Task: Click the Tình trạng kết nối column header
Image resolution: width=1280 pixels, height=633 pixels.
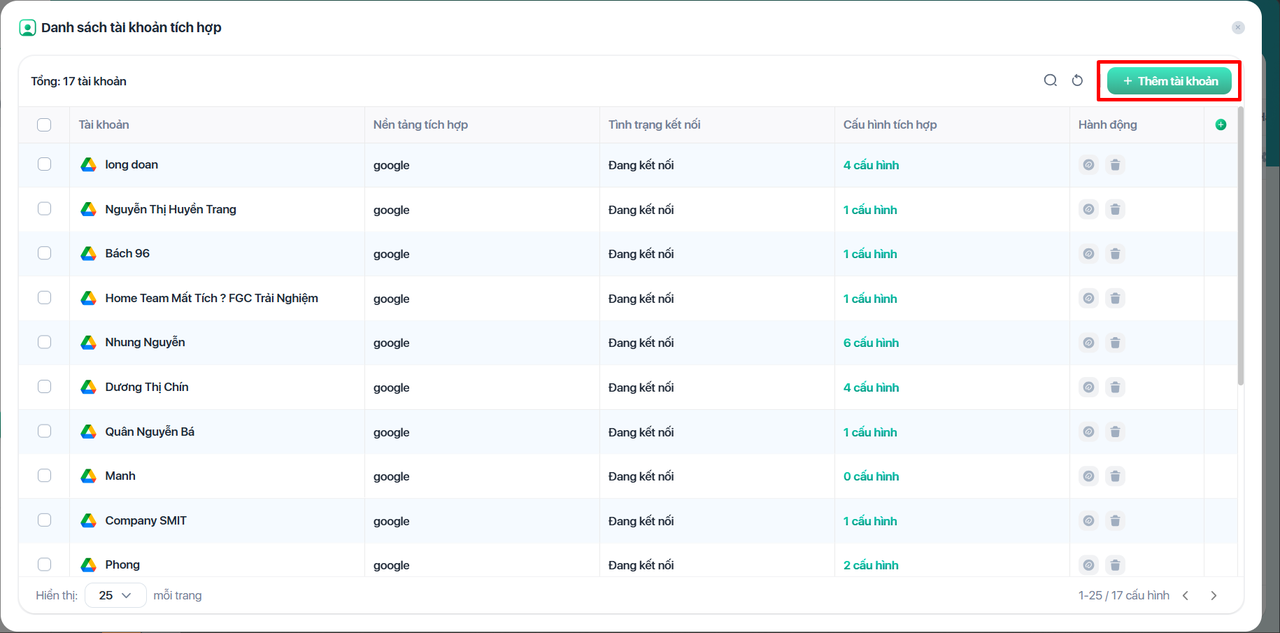Action: point(654,125)
